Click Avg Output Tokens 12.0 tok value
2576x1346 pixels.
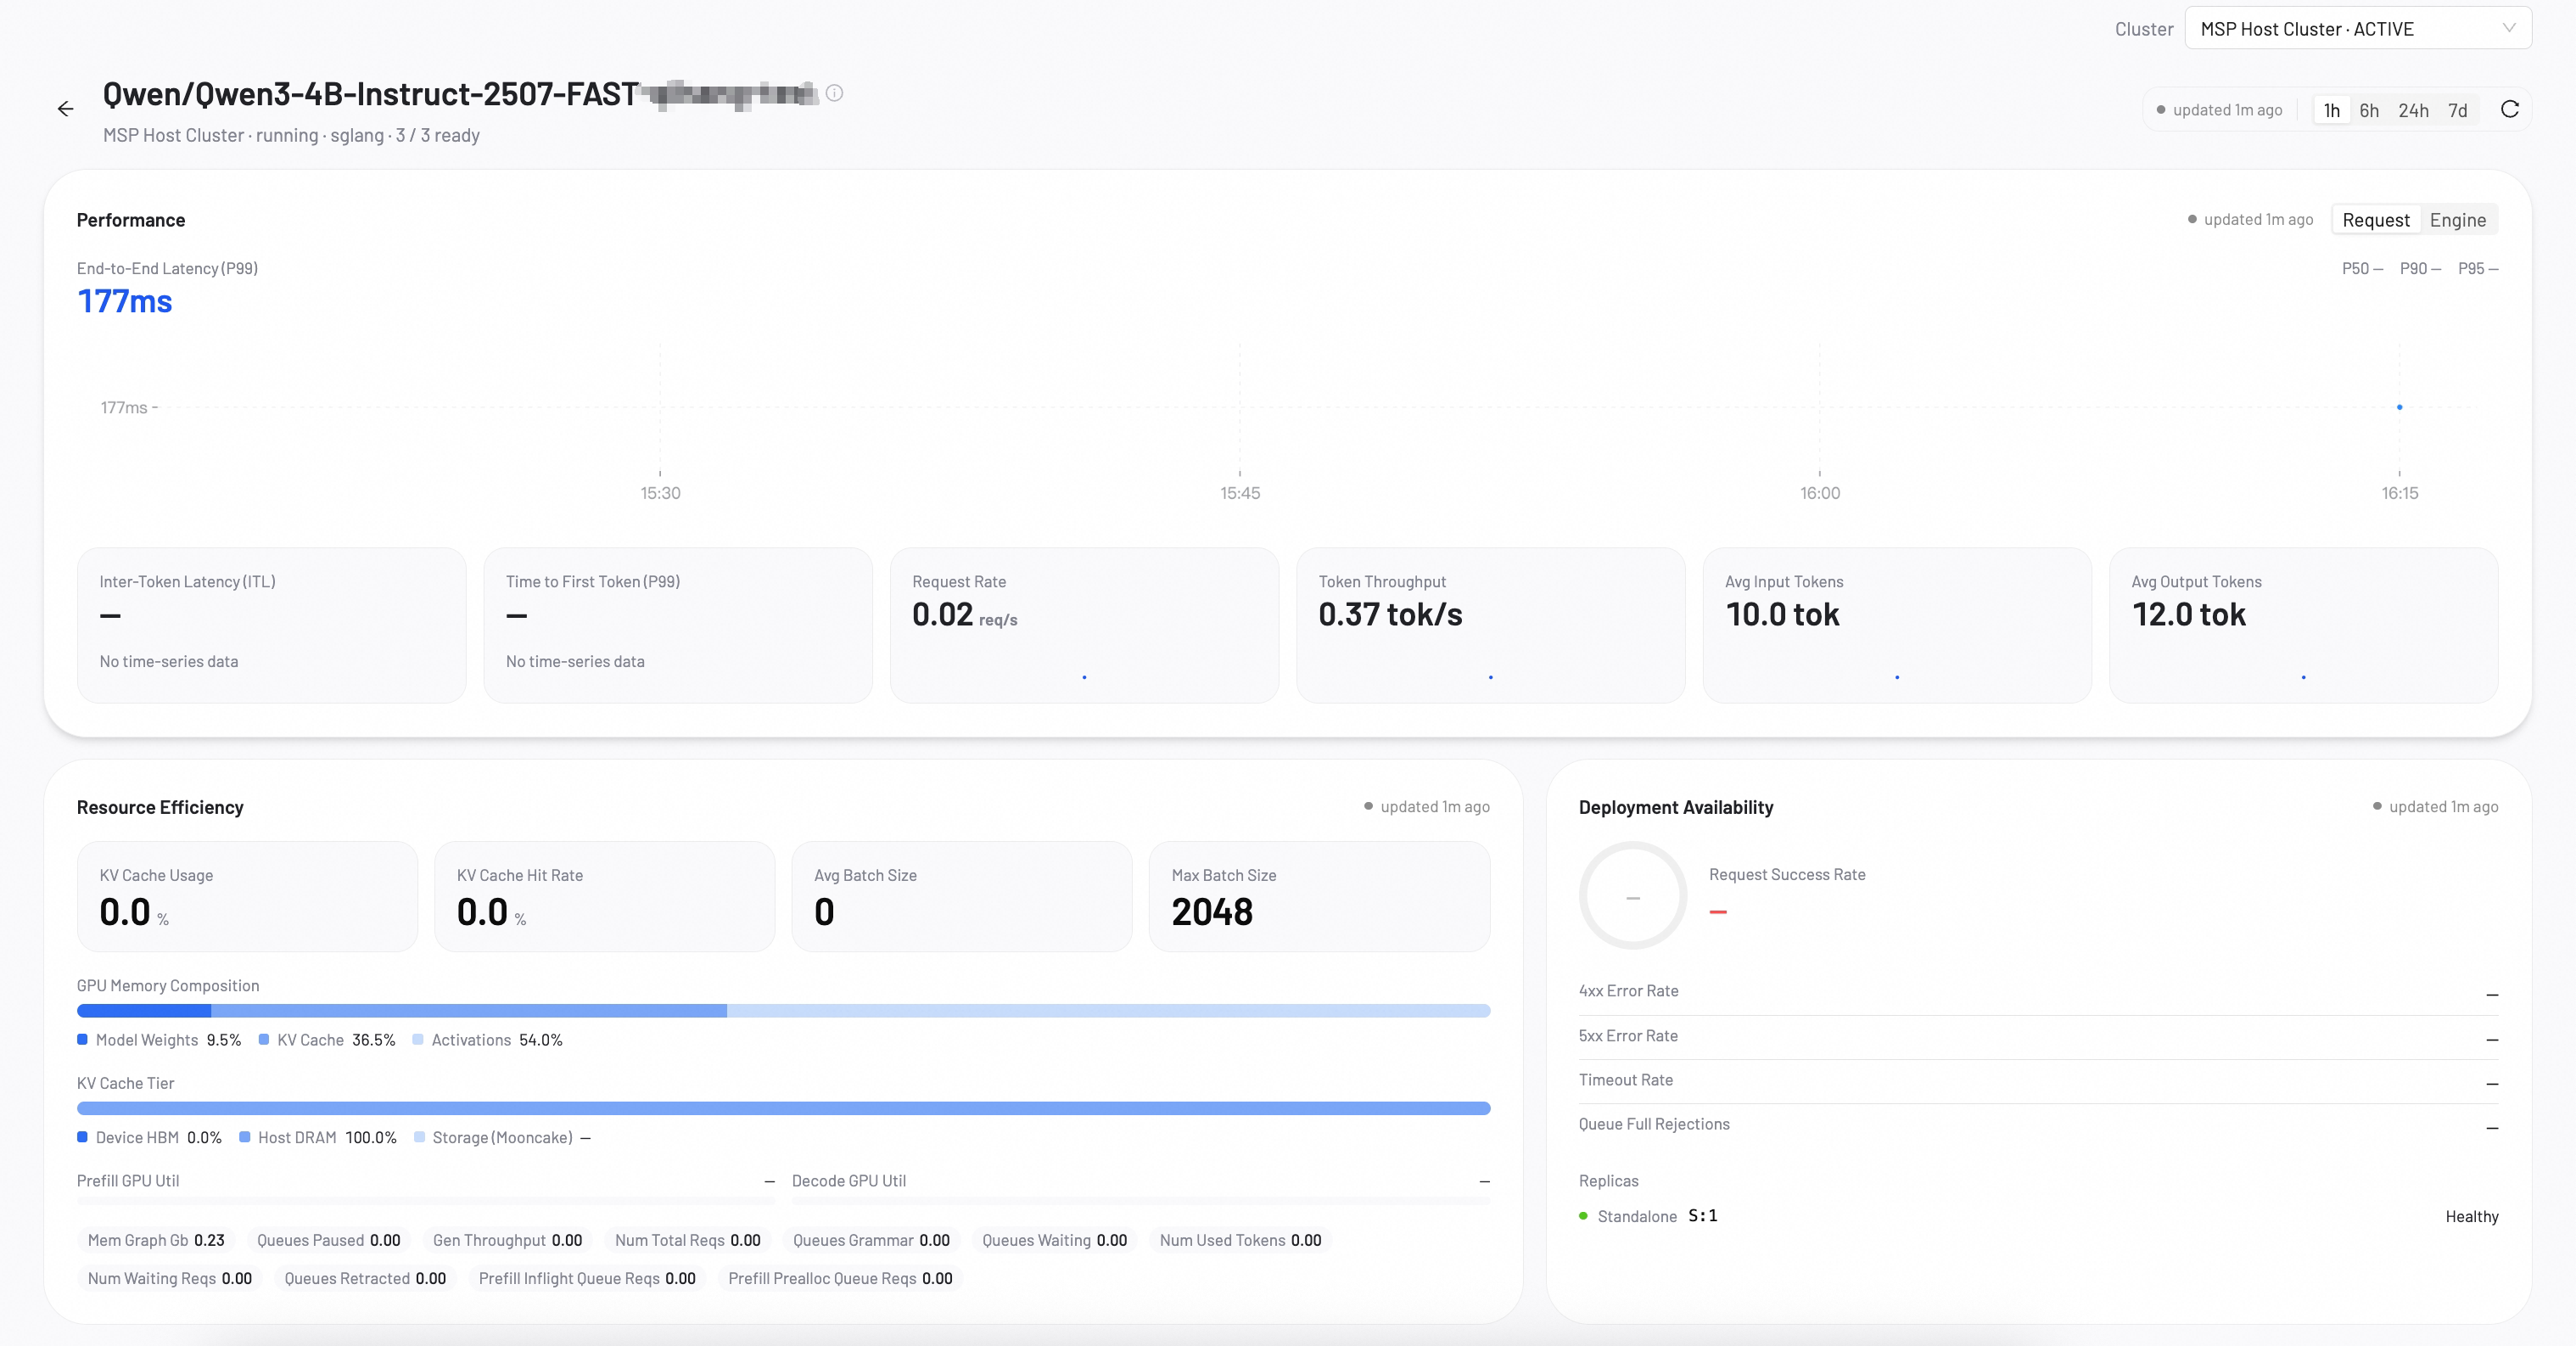pyautogui.click(x=2188, y=614)
